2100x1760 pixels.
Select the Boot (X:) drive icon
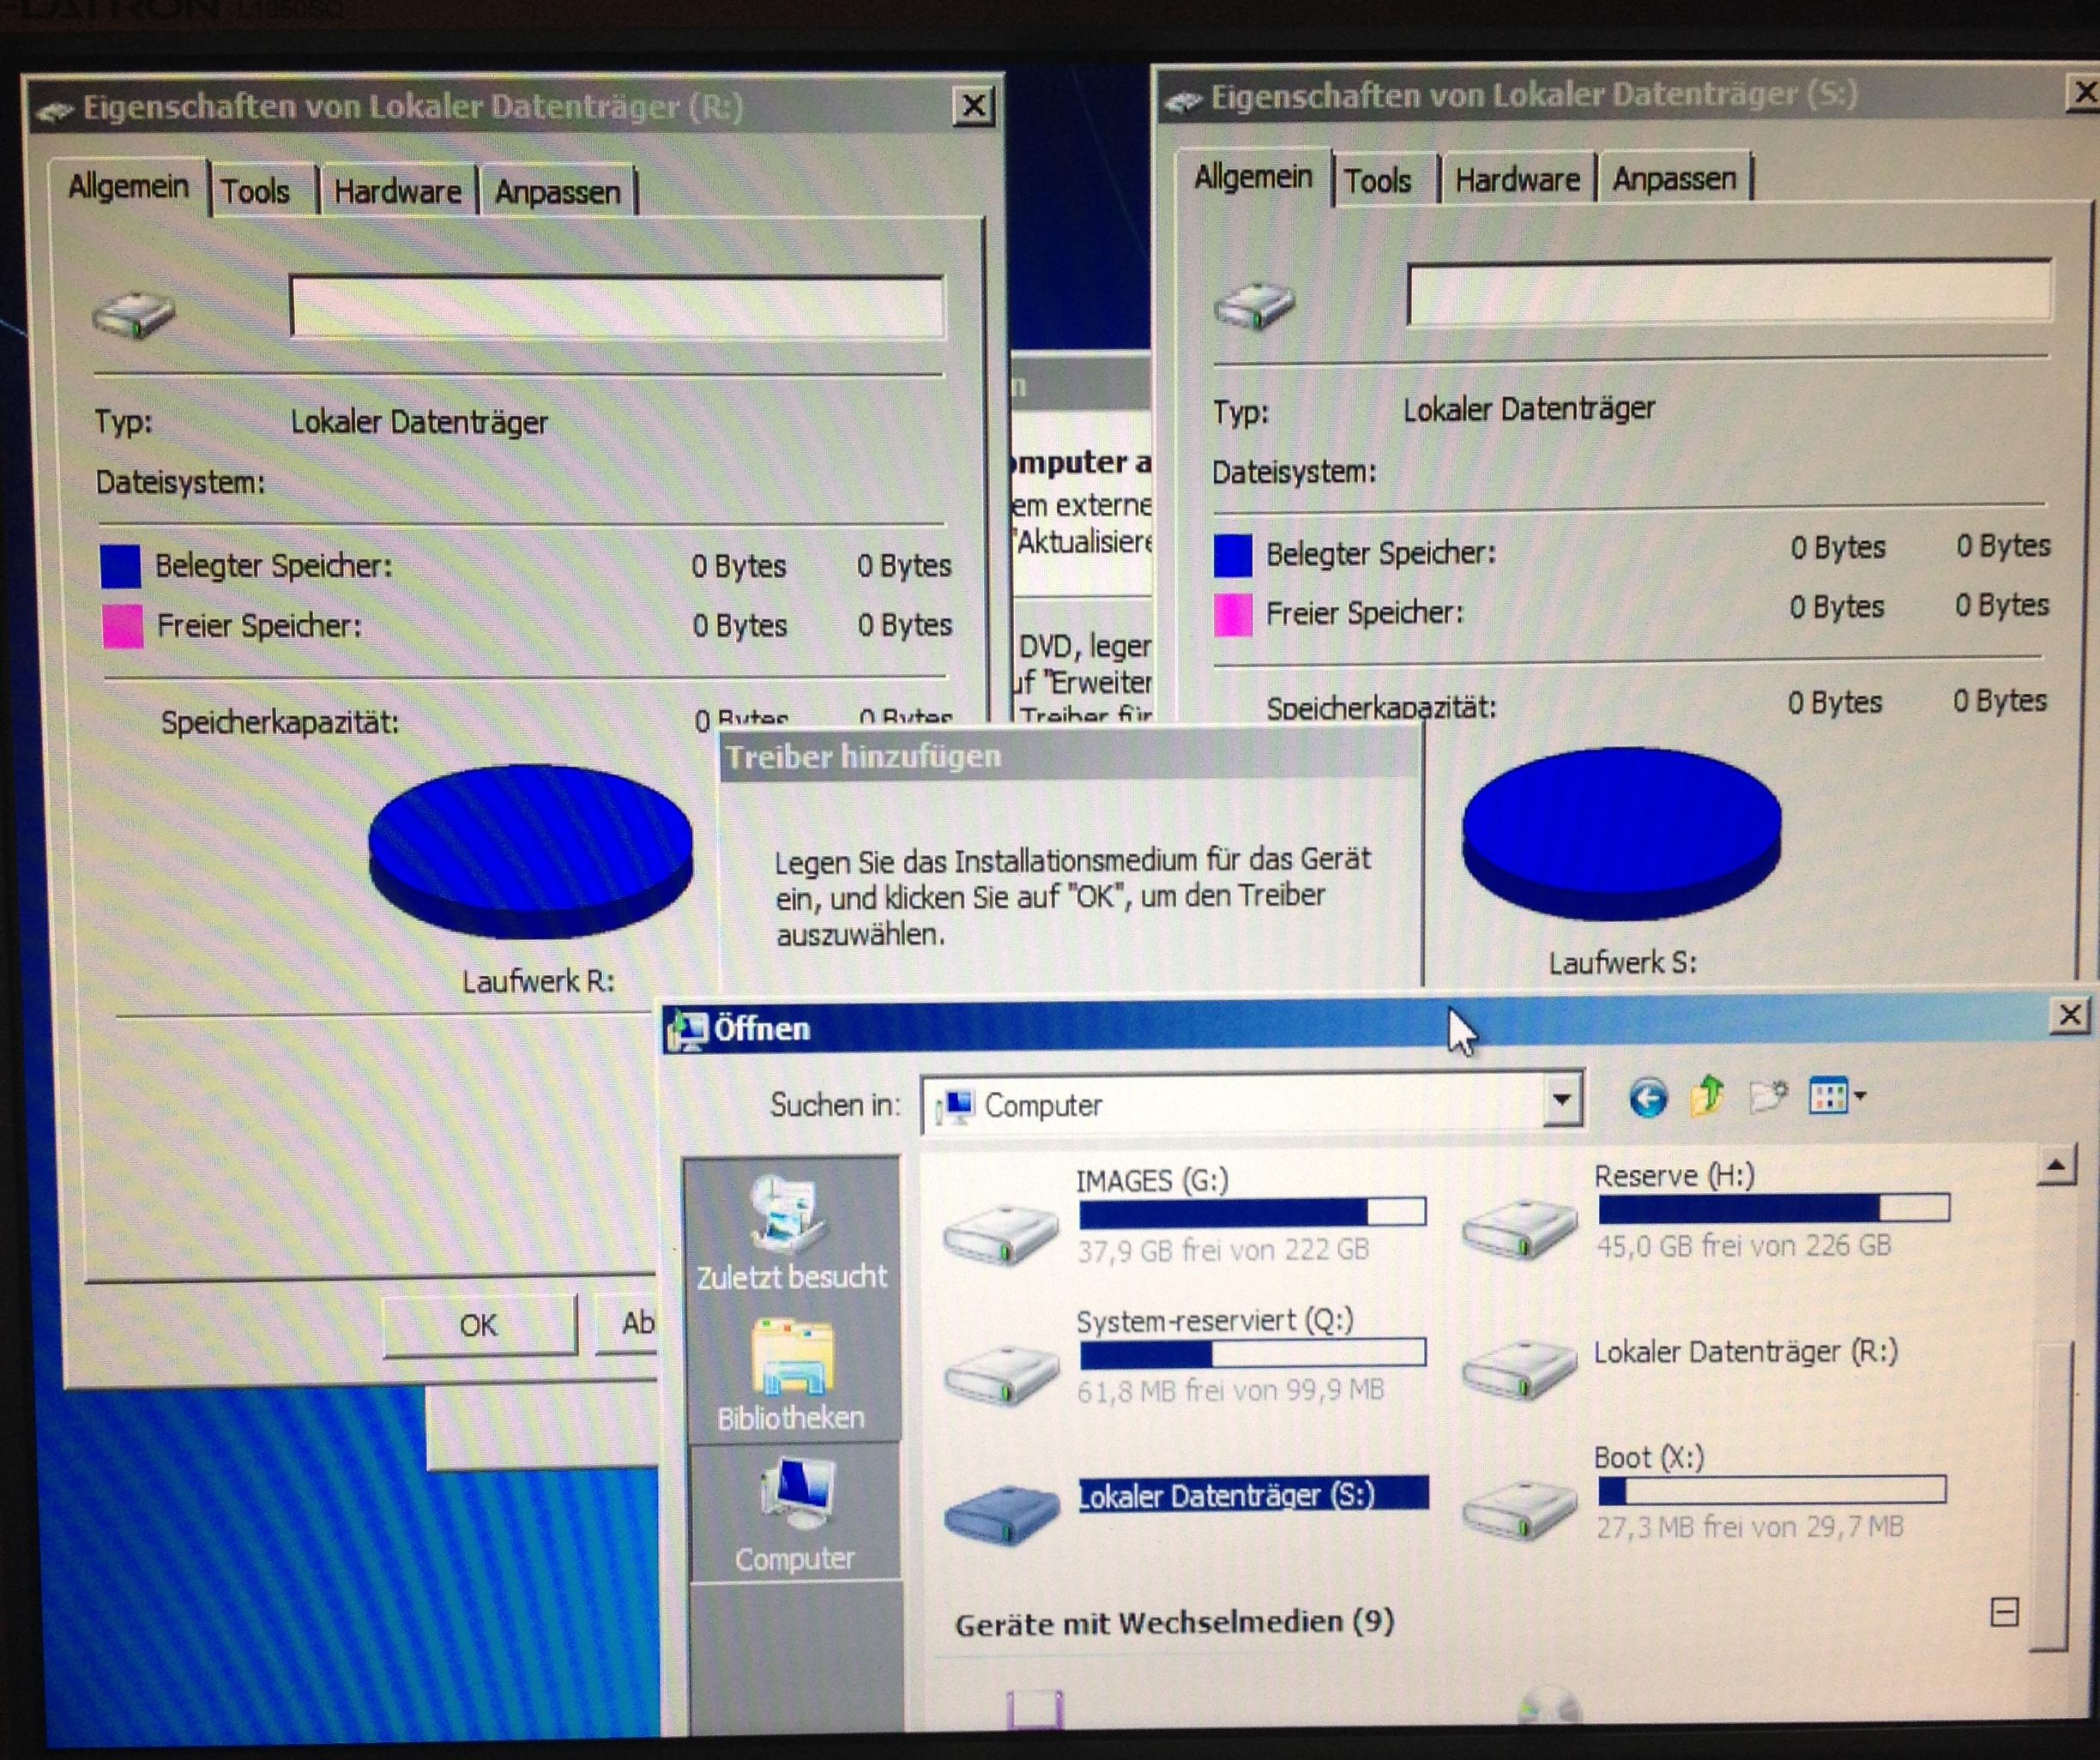[x=1519, y=1509]
